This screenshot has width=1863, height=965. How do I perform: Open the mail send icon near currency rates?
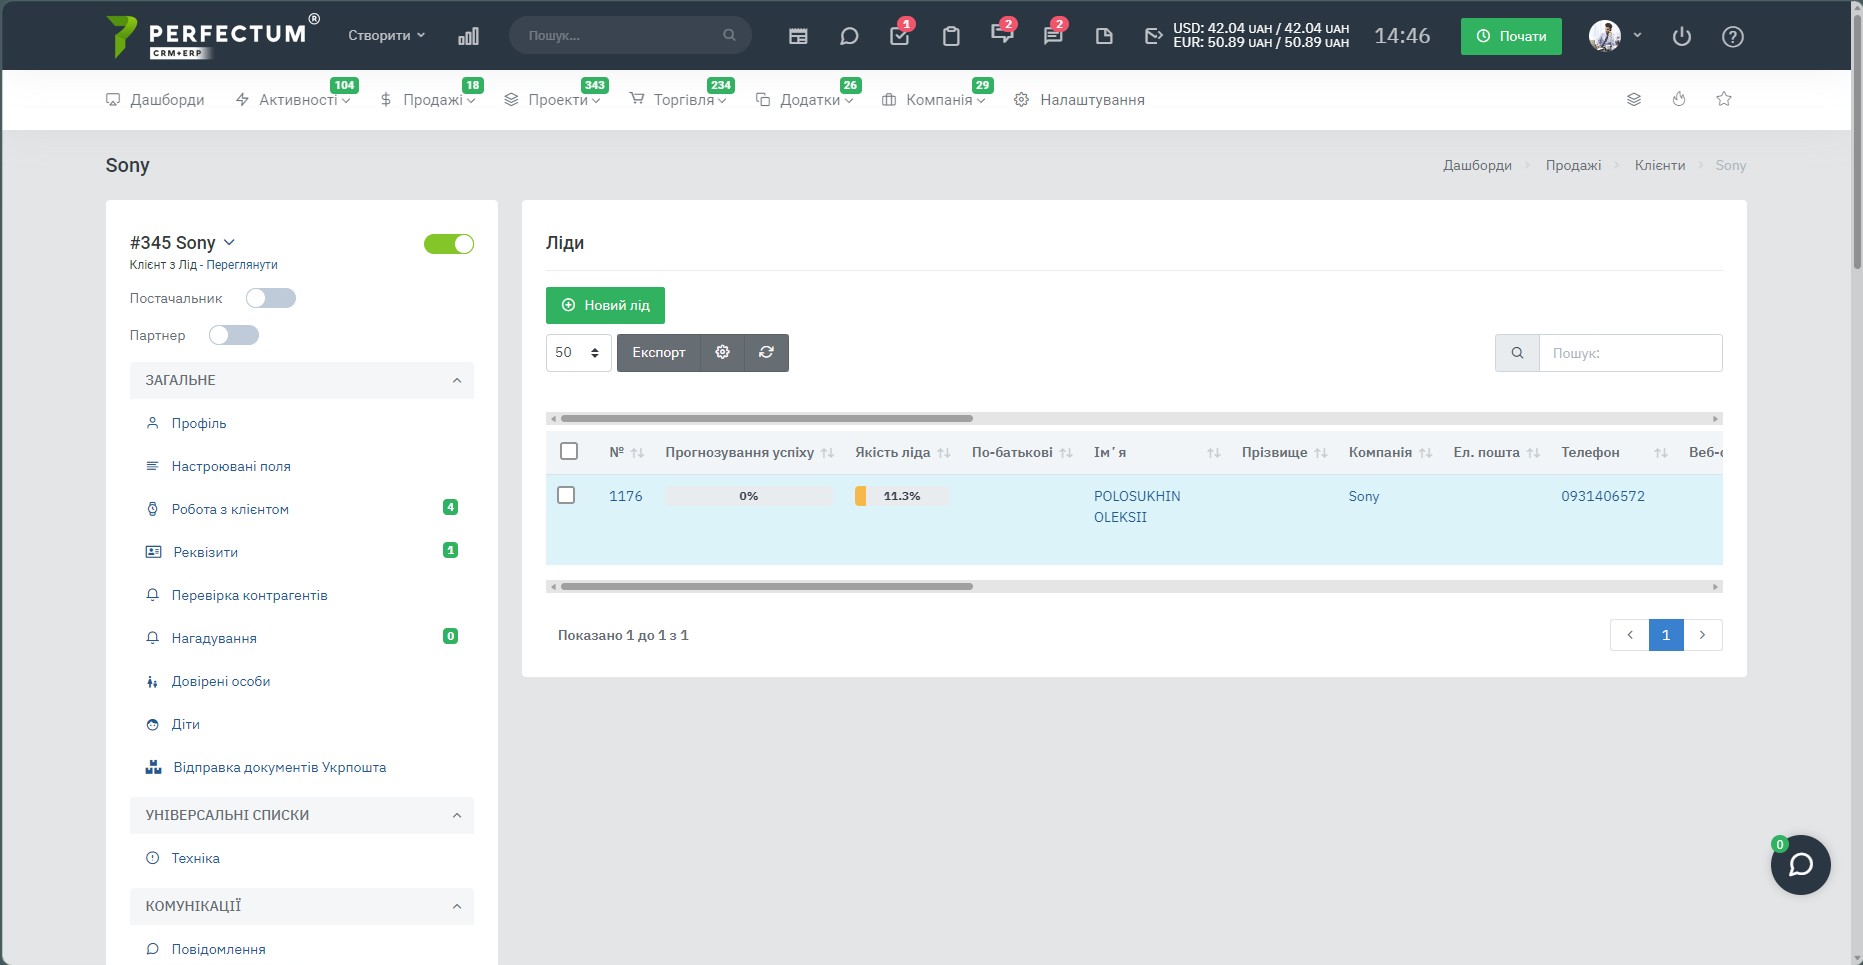1154,36
